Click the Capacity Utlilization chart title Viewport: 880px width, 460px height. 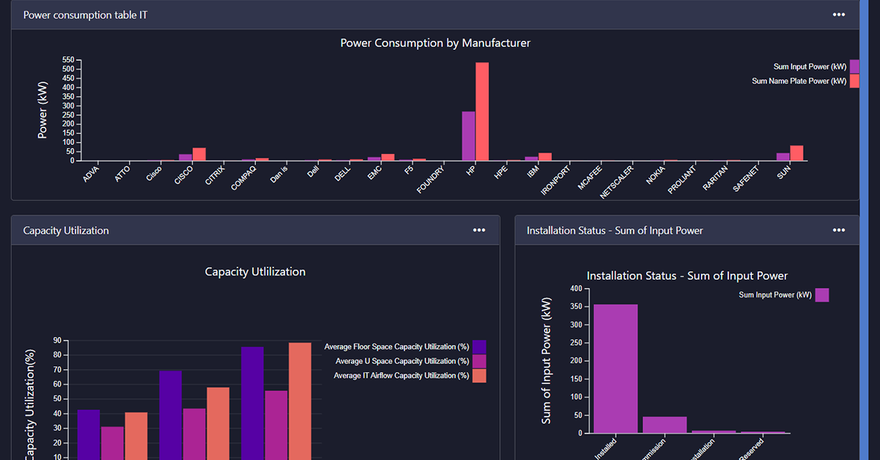click(255, 272)
